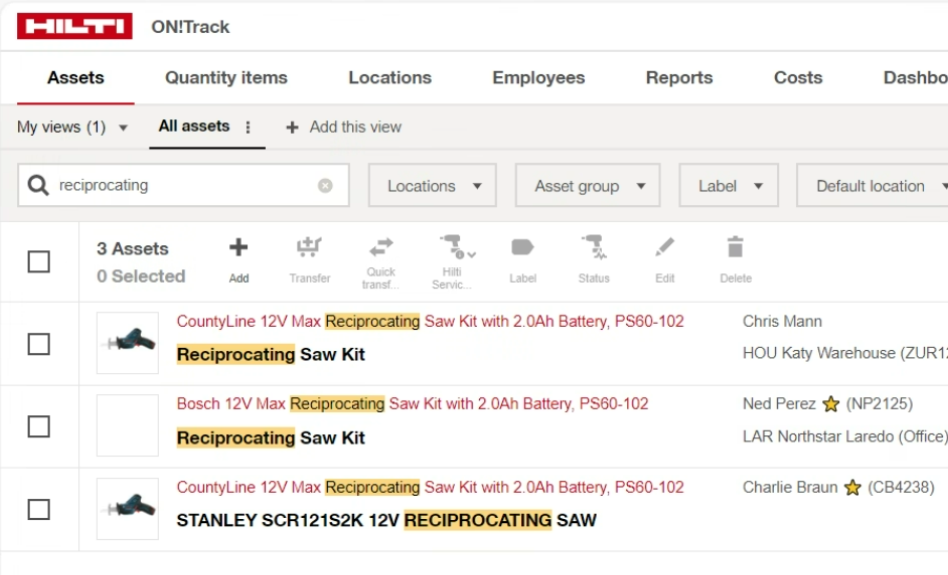948x575 pixels.
Task: Click the Edit pencil icon
Action: [665, 248]
